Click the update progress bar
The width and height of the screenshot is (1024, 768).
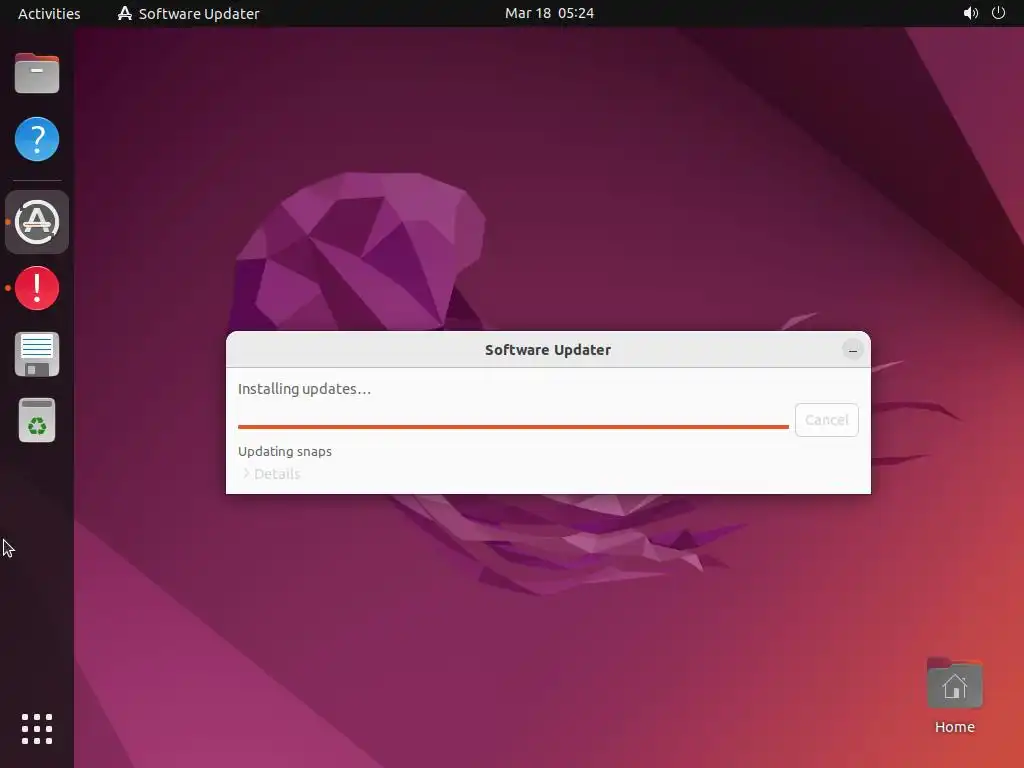pos(513,426)
